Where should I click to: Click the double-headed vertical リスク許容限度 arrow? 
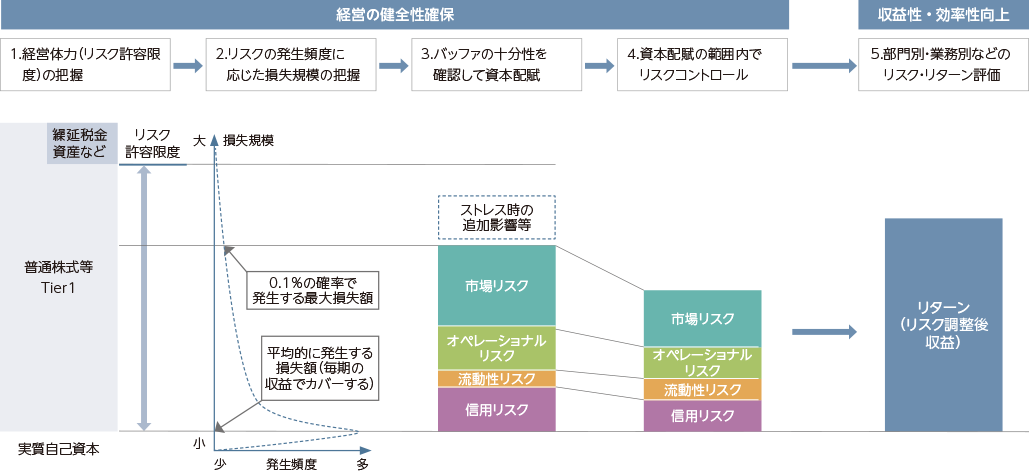tap(146, 298)
